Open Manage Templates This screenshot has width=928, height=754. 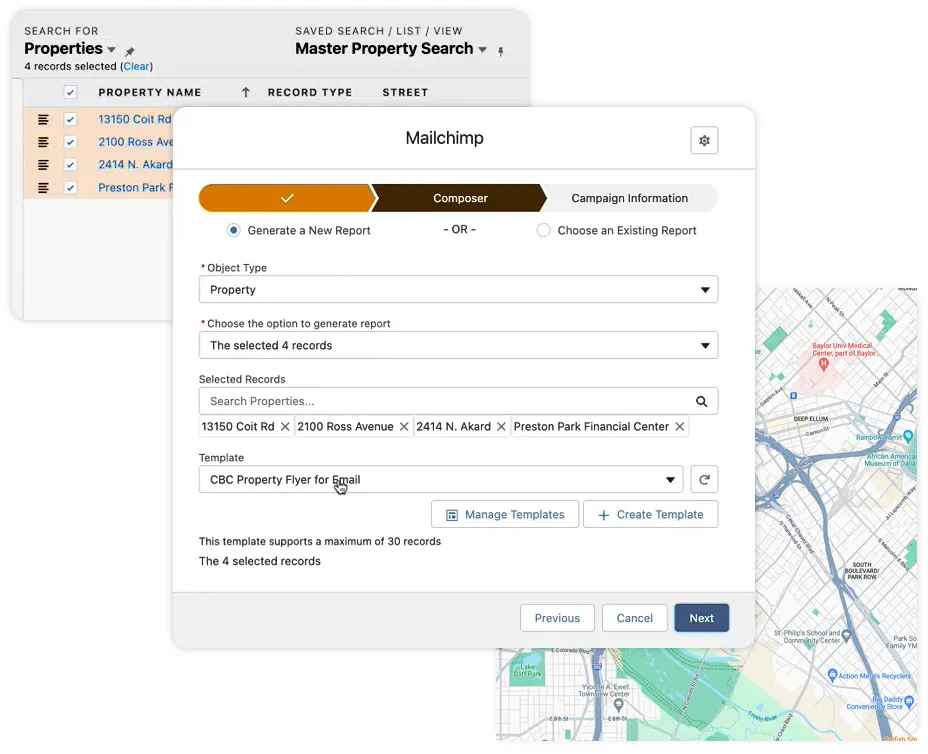pos(505,514)
